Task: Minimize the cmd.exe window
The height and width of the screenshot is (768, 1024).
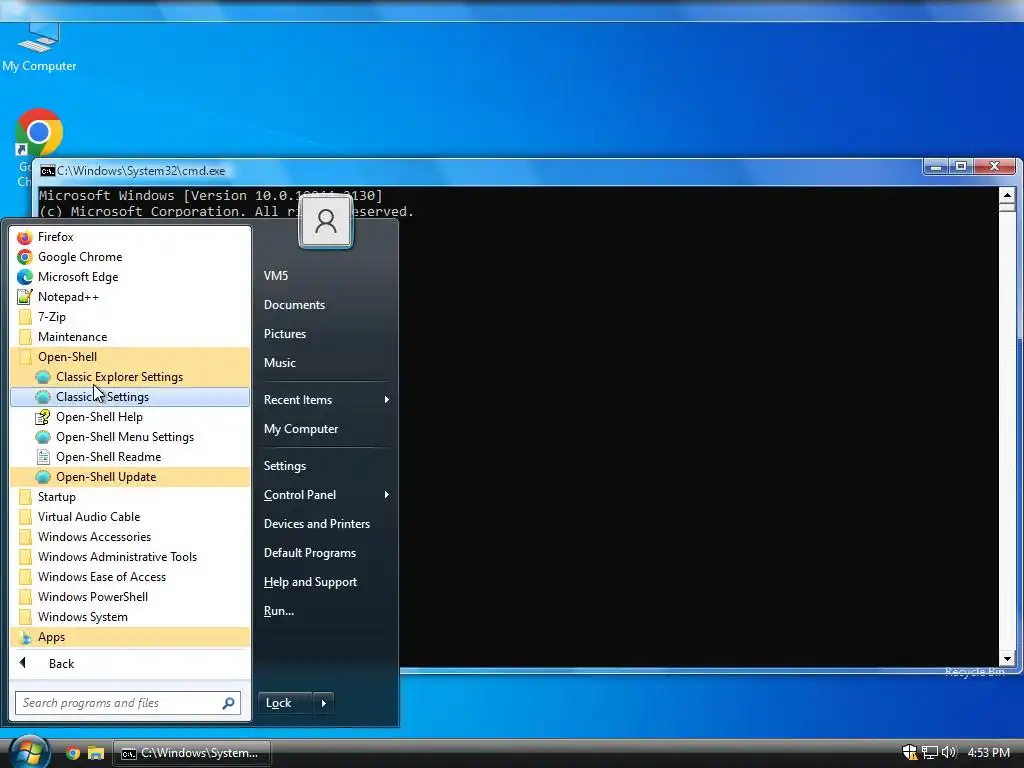Action: [x=936, y=167]
